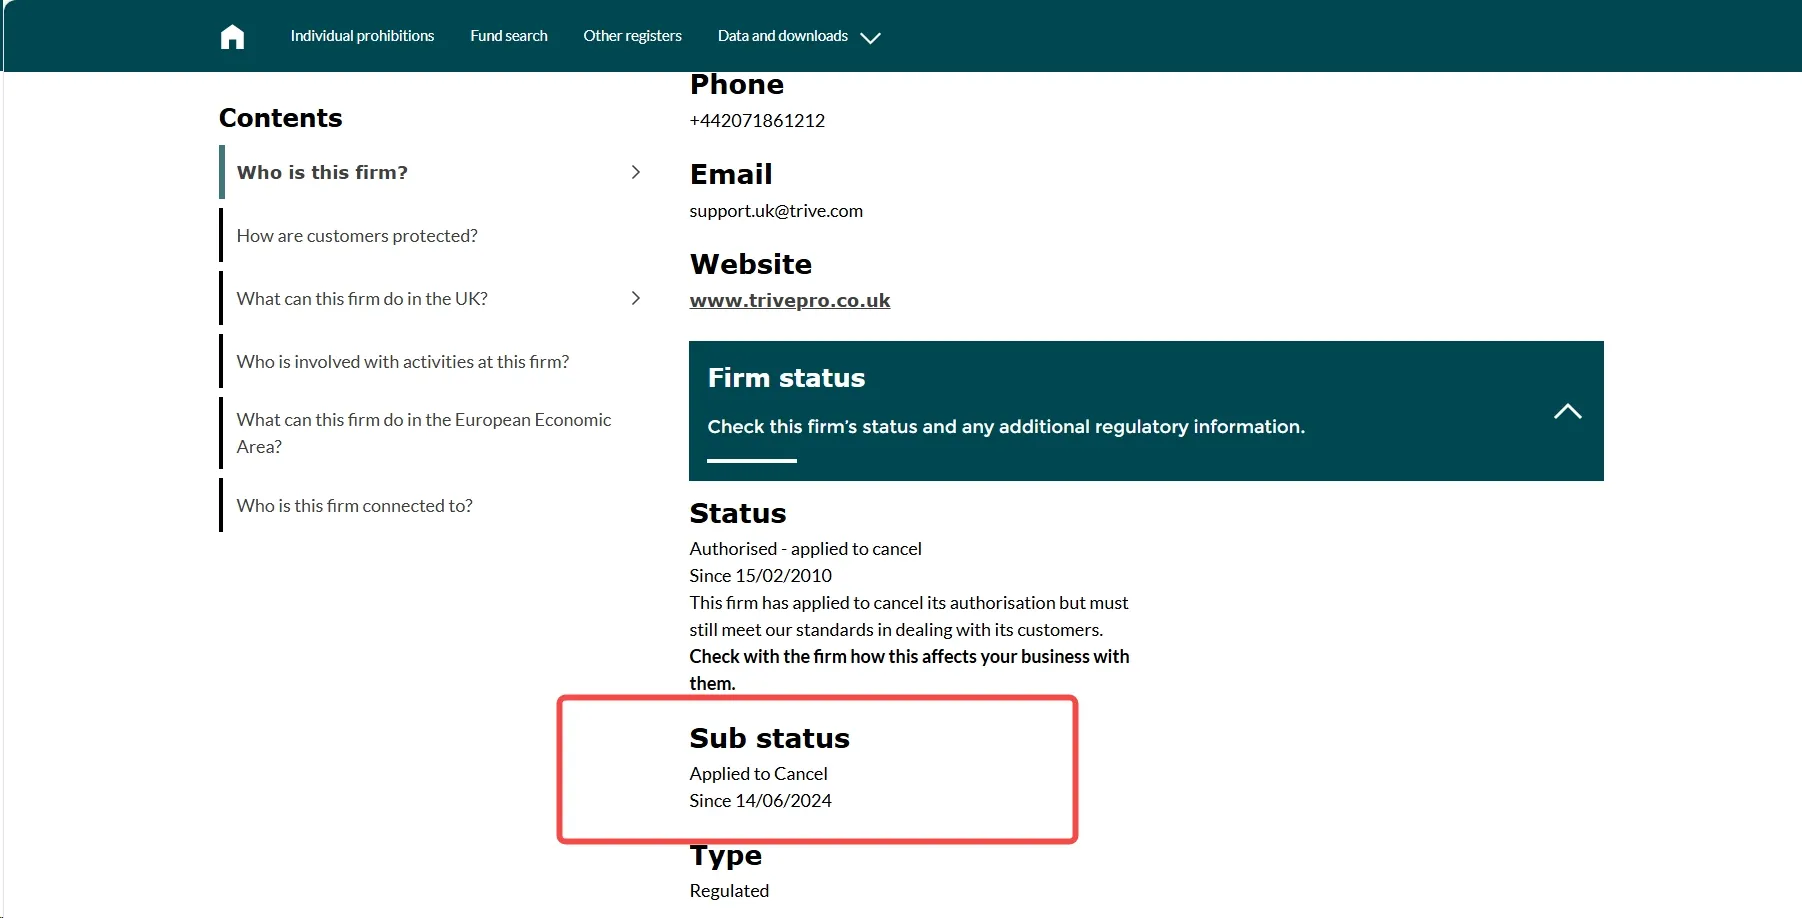Screen dimensions: 1802x918
Task: Expand arrow beside 'What can this firm do in the UK?'
Action: point(635,298)
